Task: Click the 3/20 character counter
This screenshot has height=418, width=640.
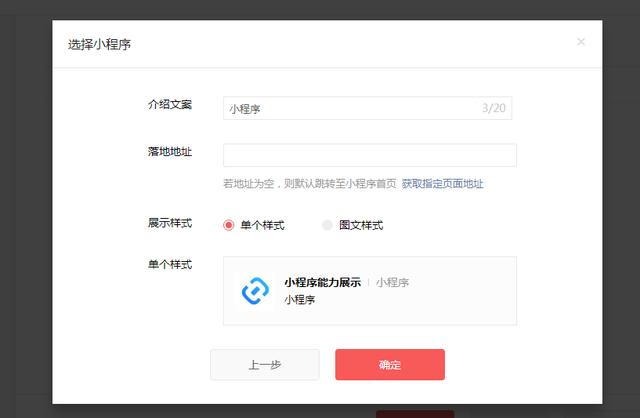Action: (x=493, y=108)
